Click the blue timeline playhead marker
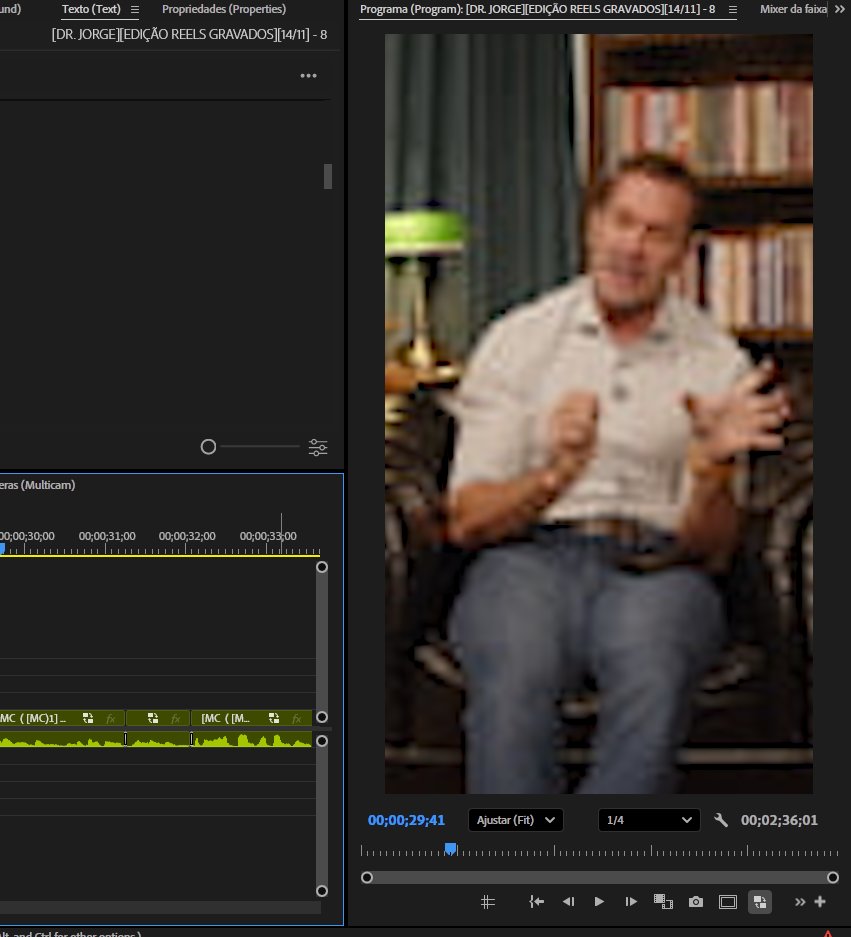851x937 pixels. (2, 549)
